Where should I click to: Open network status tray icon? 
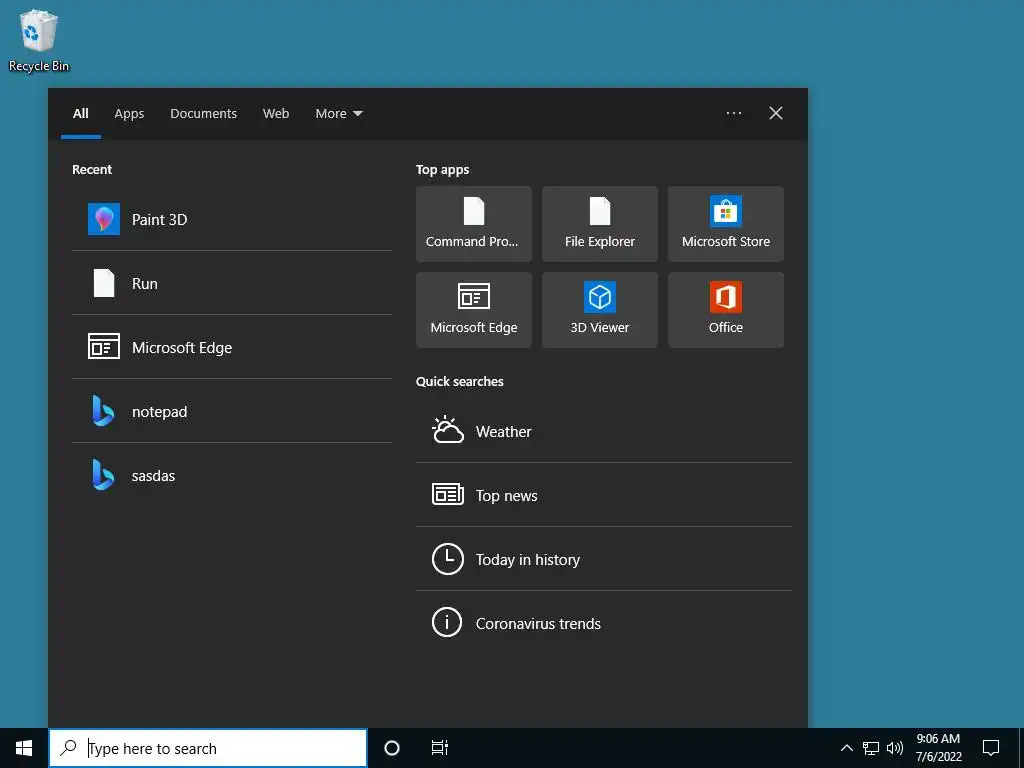coord(871,748)
